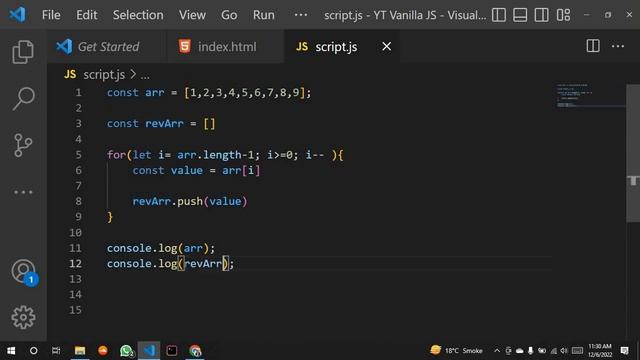The image size is (640, 360).
Task: Open the editor More Actions ellipsis menu
Action: tap(618, 46)
